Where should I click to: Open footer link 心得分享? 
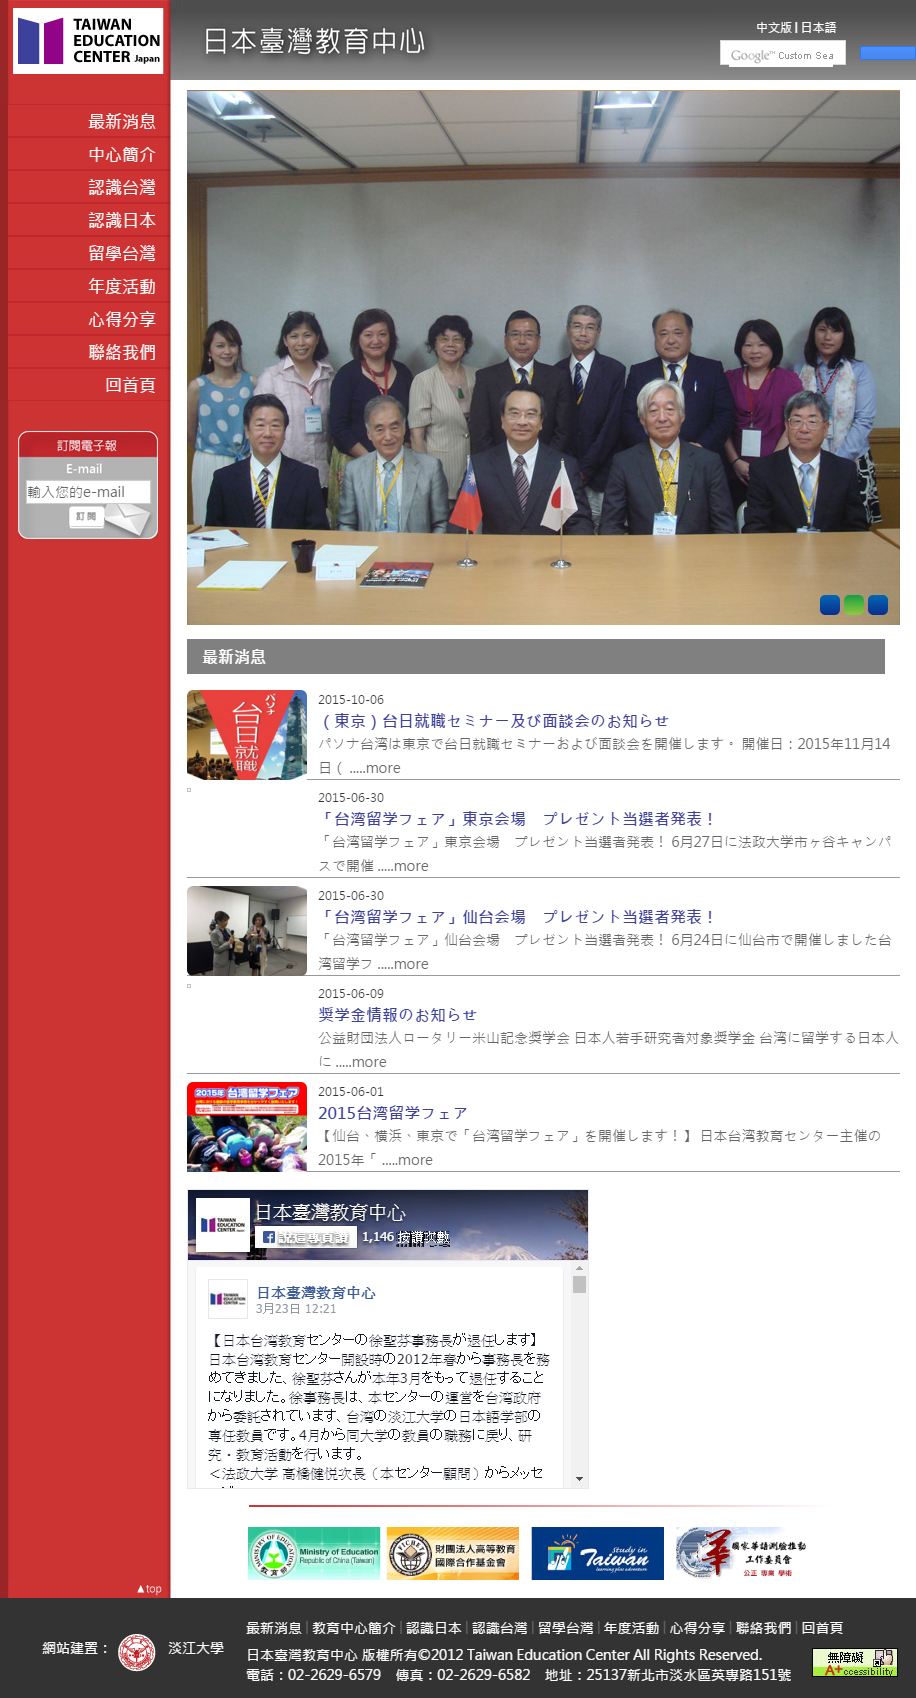[x=698, y=1628]
